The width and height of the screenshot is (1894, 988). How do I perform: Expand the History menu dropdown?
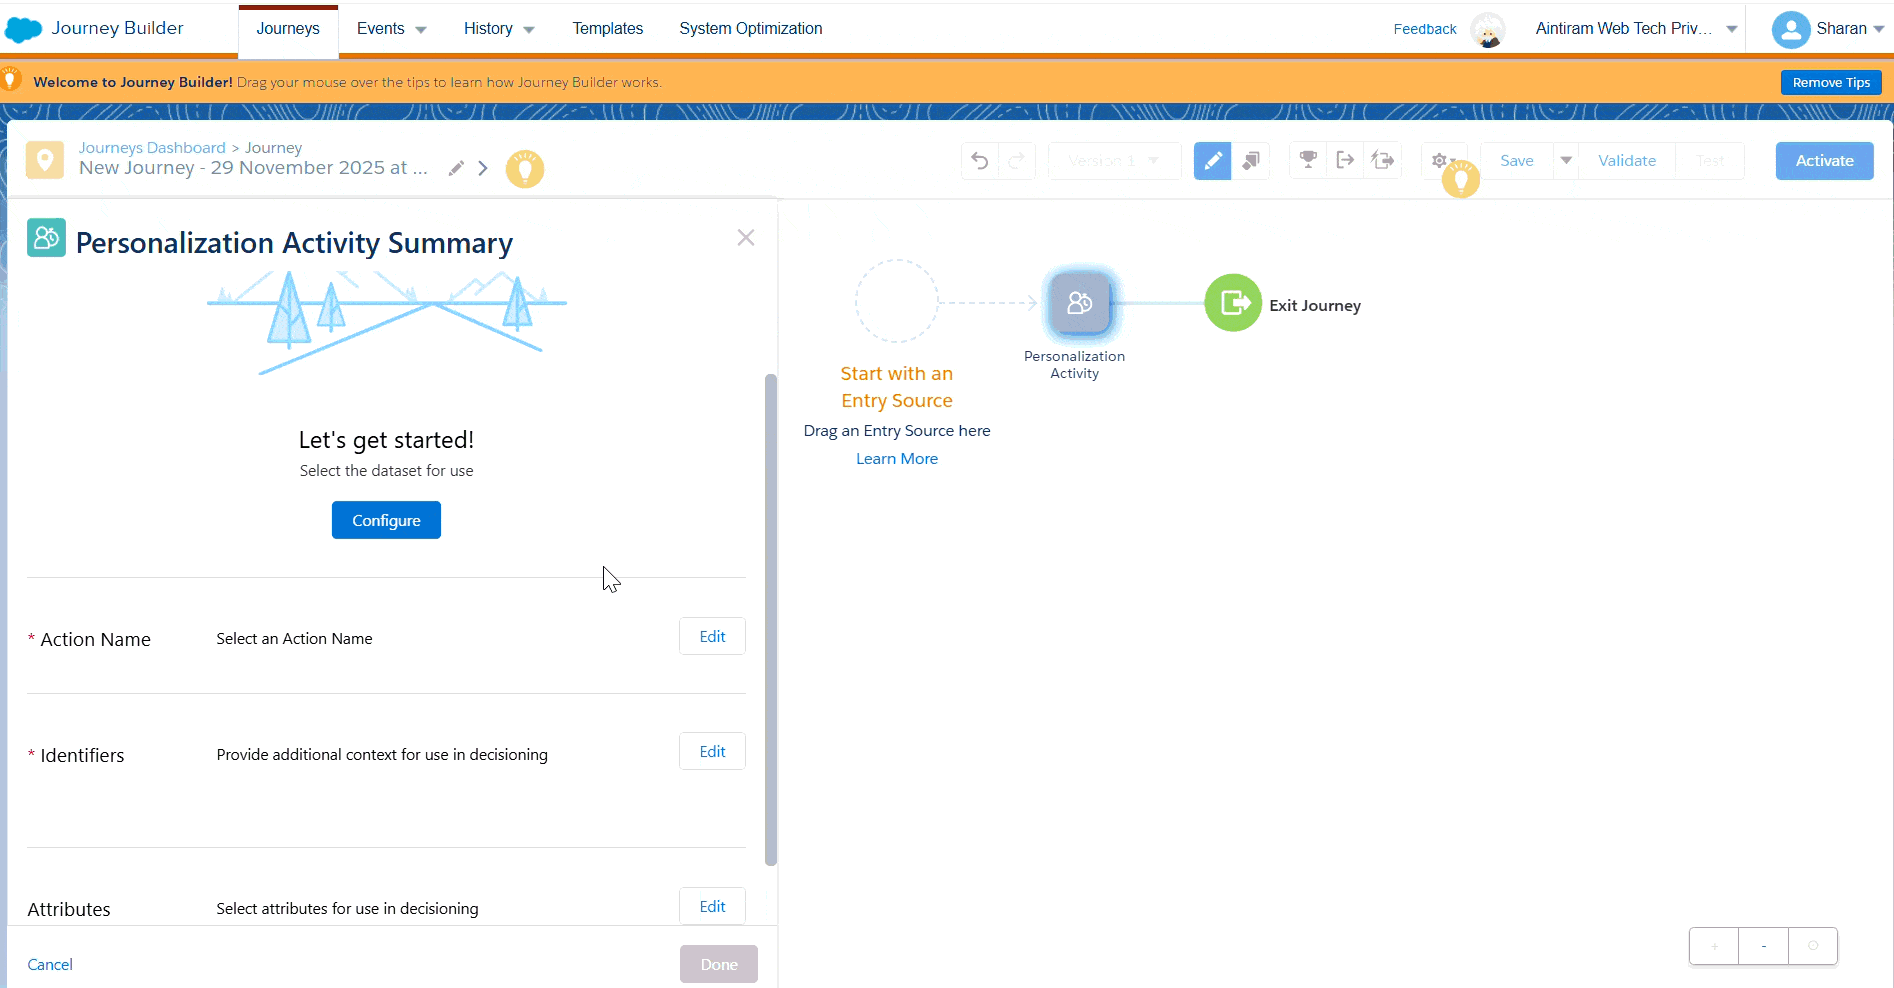pos(498,29)
